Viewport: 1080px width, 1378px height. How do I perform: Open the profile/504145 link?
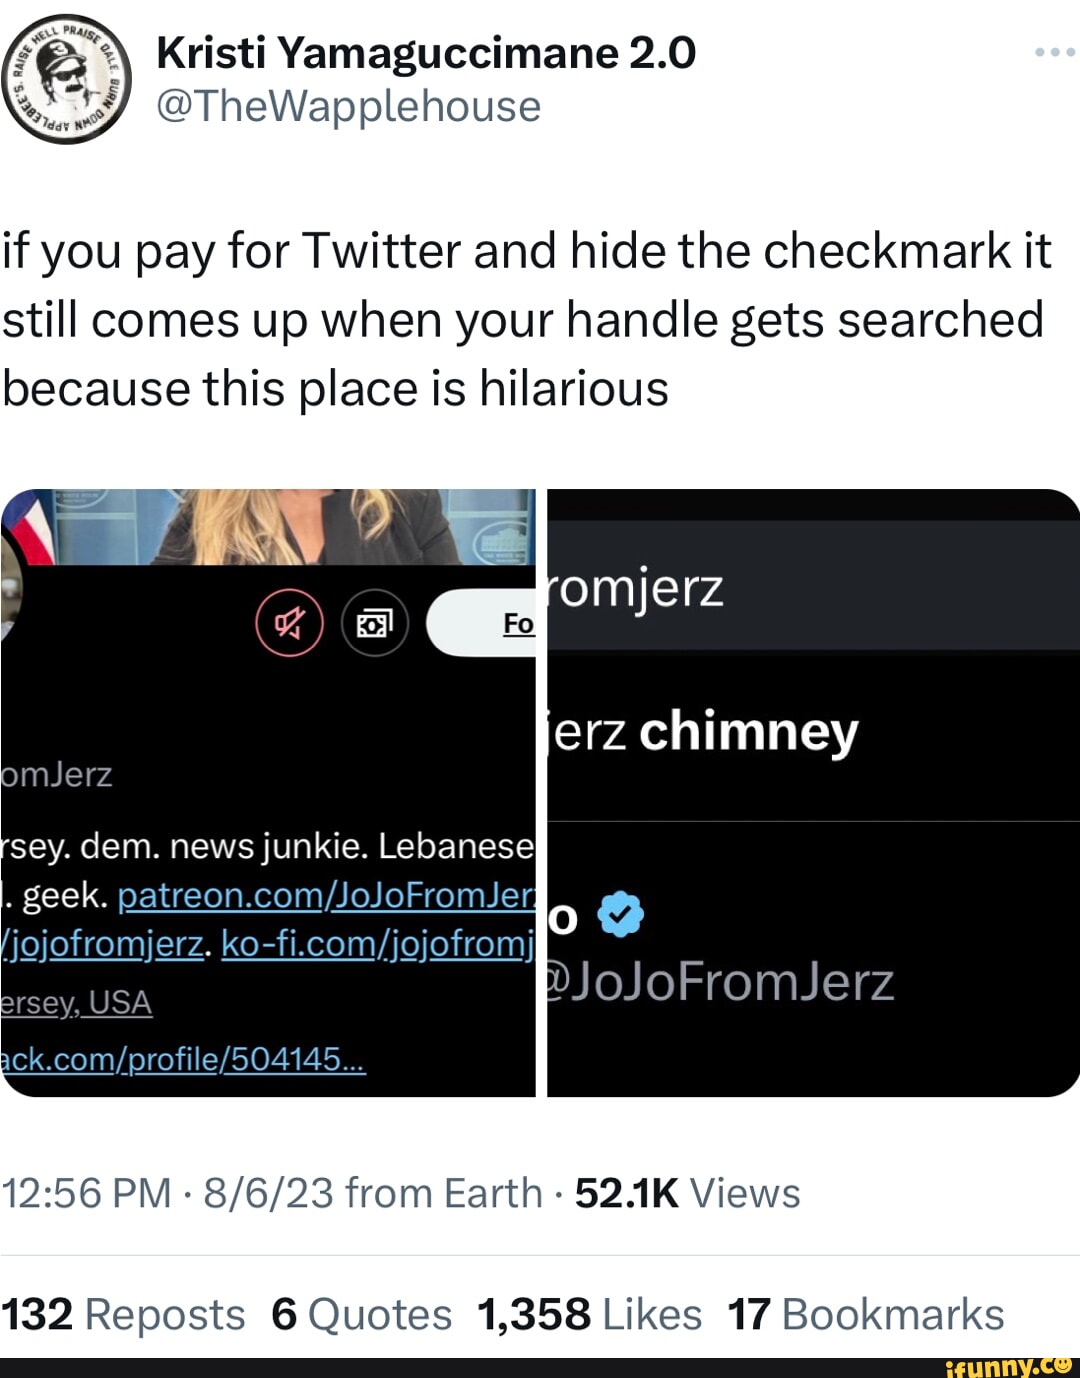point(183,1059)
